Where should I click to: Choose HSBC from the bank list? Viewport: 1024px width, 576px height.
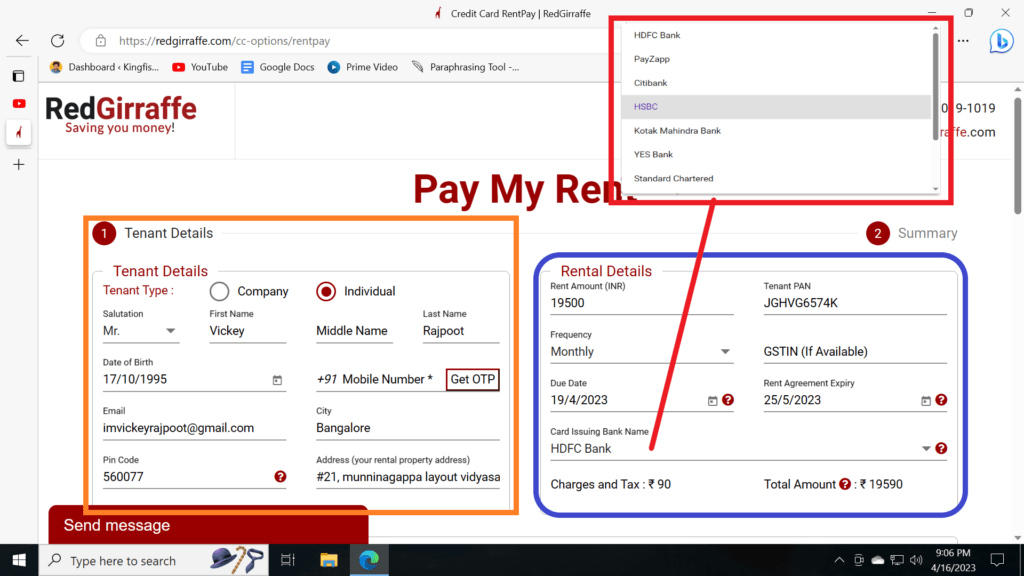(776, 106)
